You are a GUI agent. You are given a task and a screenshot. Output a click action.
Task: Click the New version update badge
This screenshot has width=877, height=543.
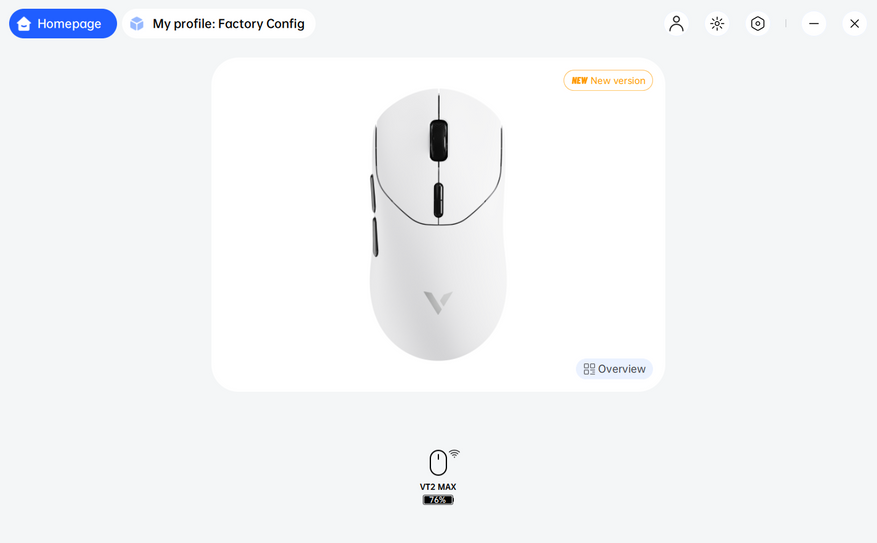click(608, 81)
